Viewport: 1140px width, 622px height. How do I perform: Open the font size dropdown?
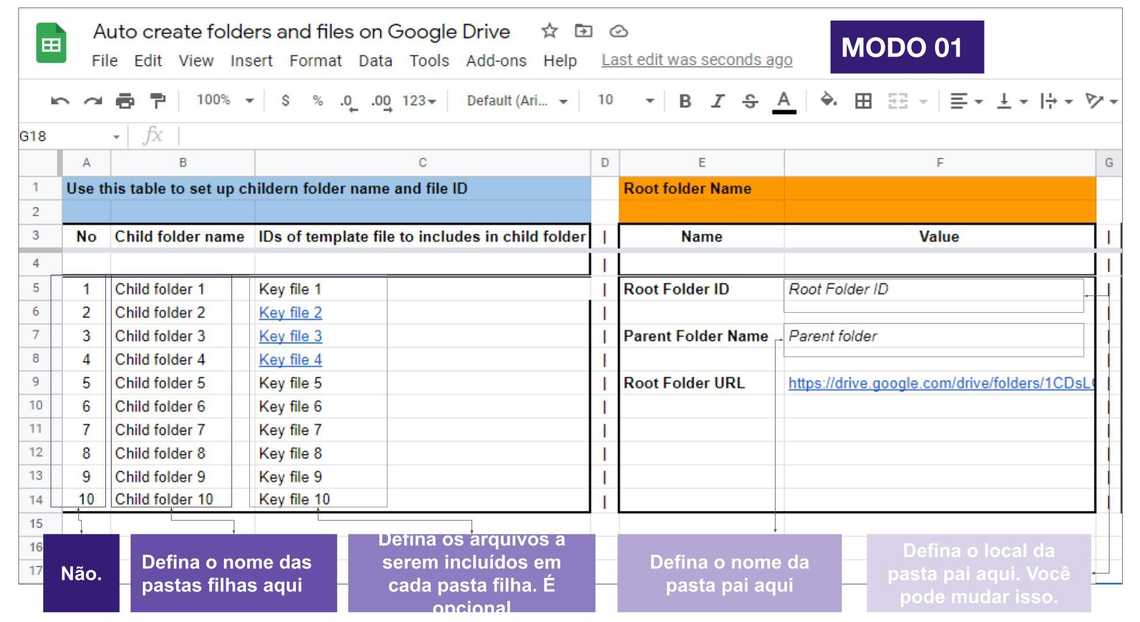click(626, 100)
